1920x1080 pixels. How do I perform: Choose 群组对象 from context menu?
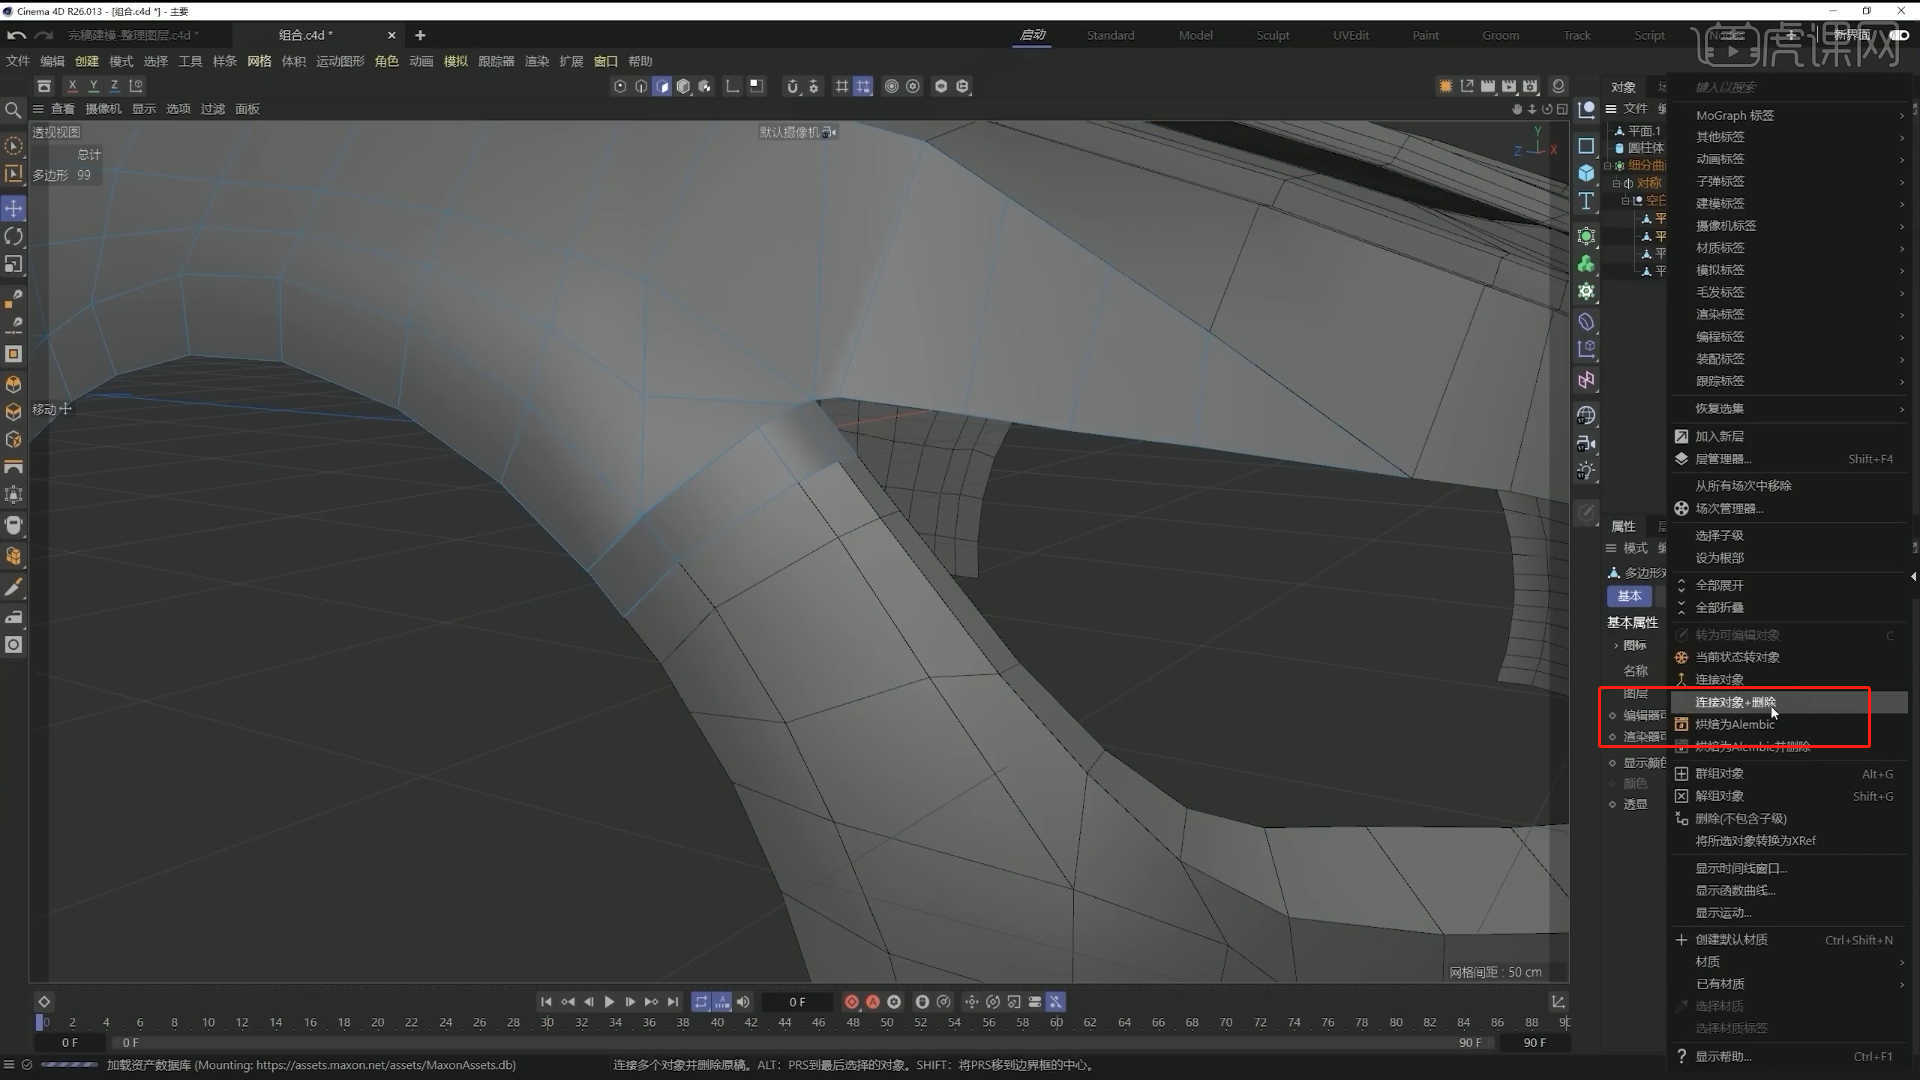click(1790, 774)
